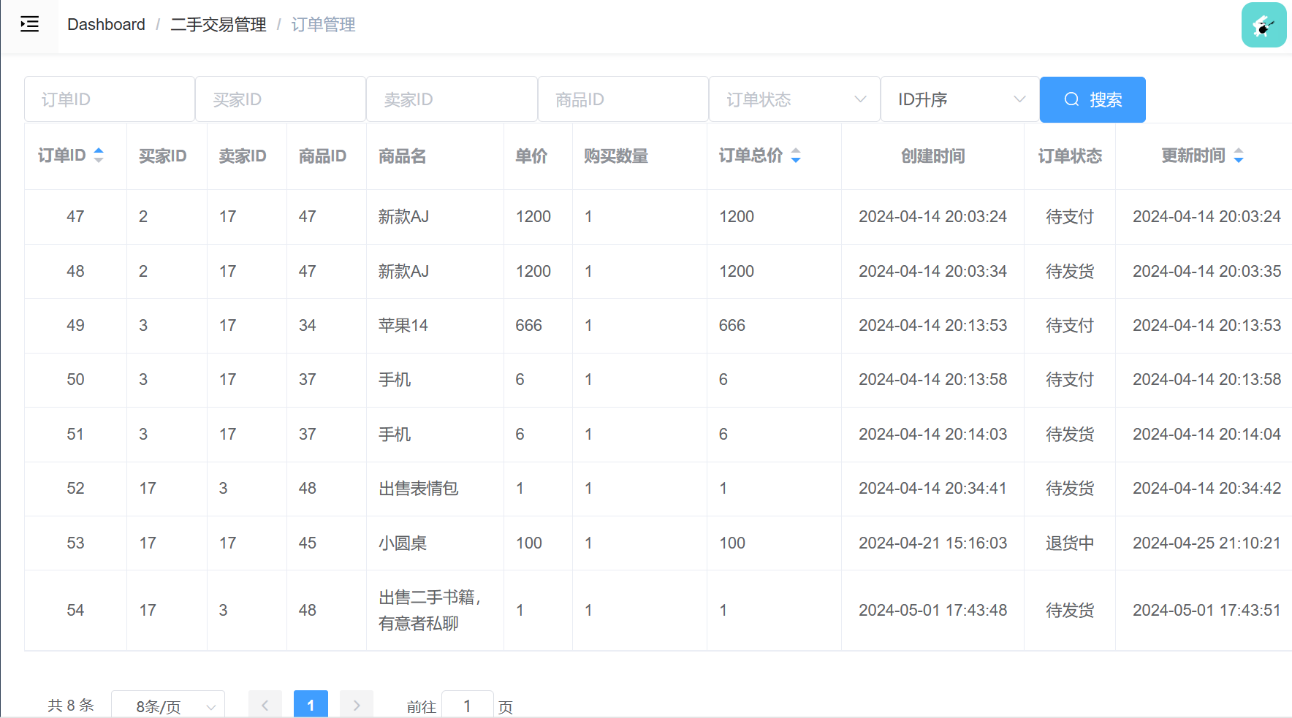Open the 8条/页 page size dropdown

[x=168, y=705]
